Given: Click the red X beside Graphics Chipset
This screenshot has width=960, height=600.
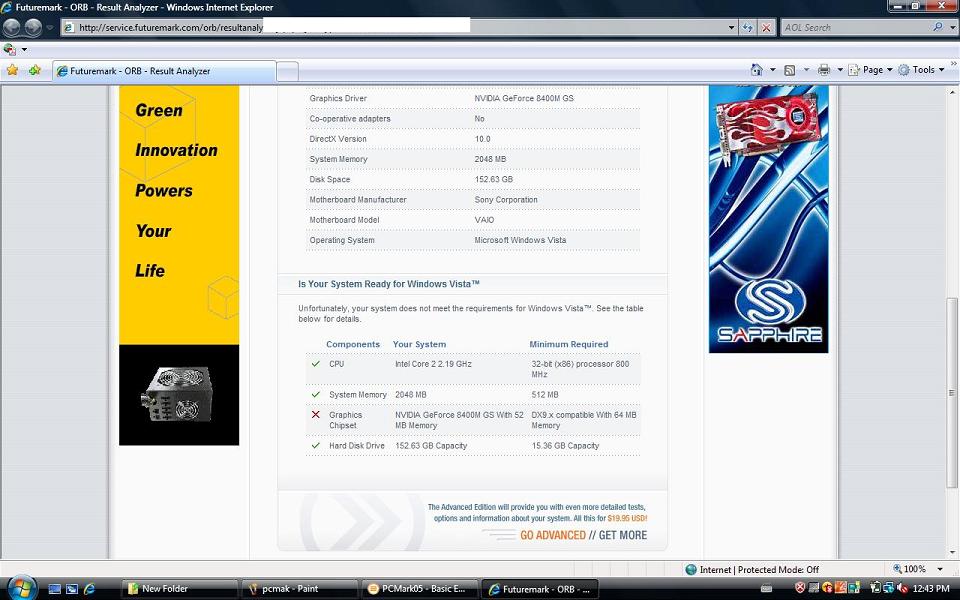Looking at the screenshot, I should pyautogui.click(x=316, y=414).
